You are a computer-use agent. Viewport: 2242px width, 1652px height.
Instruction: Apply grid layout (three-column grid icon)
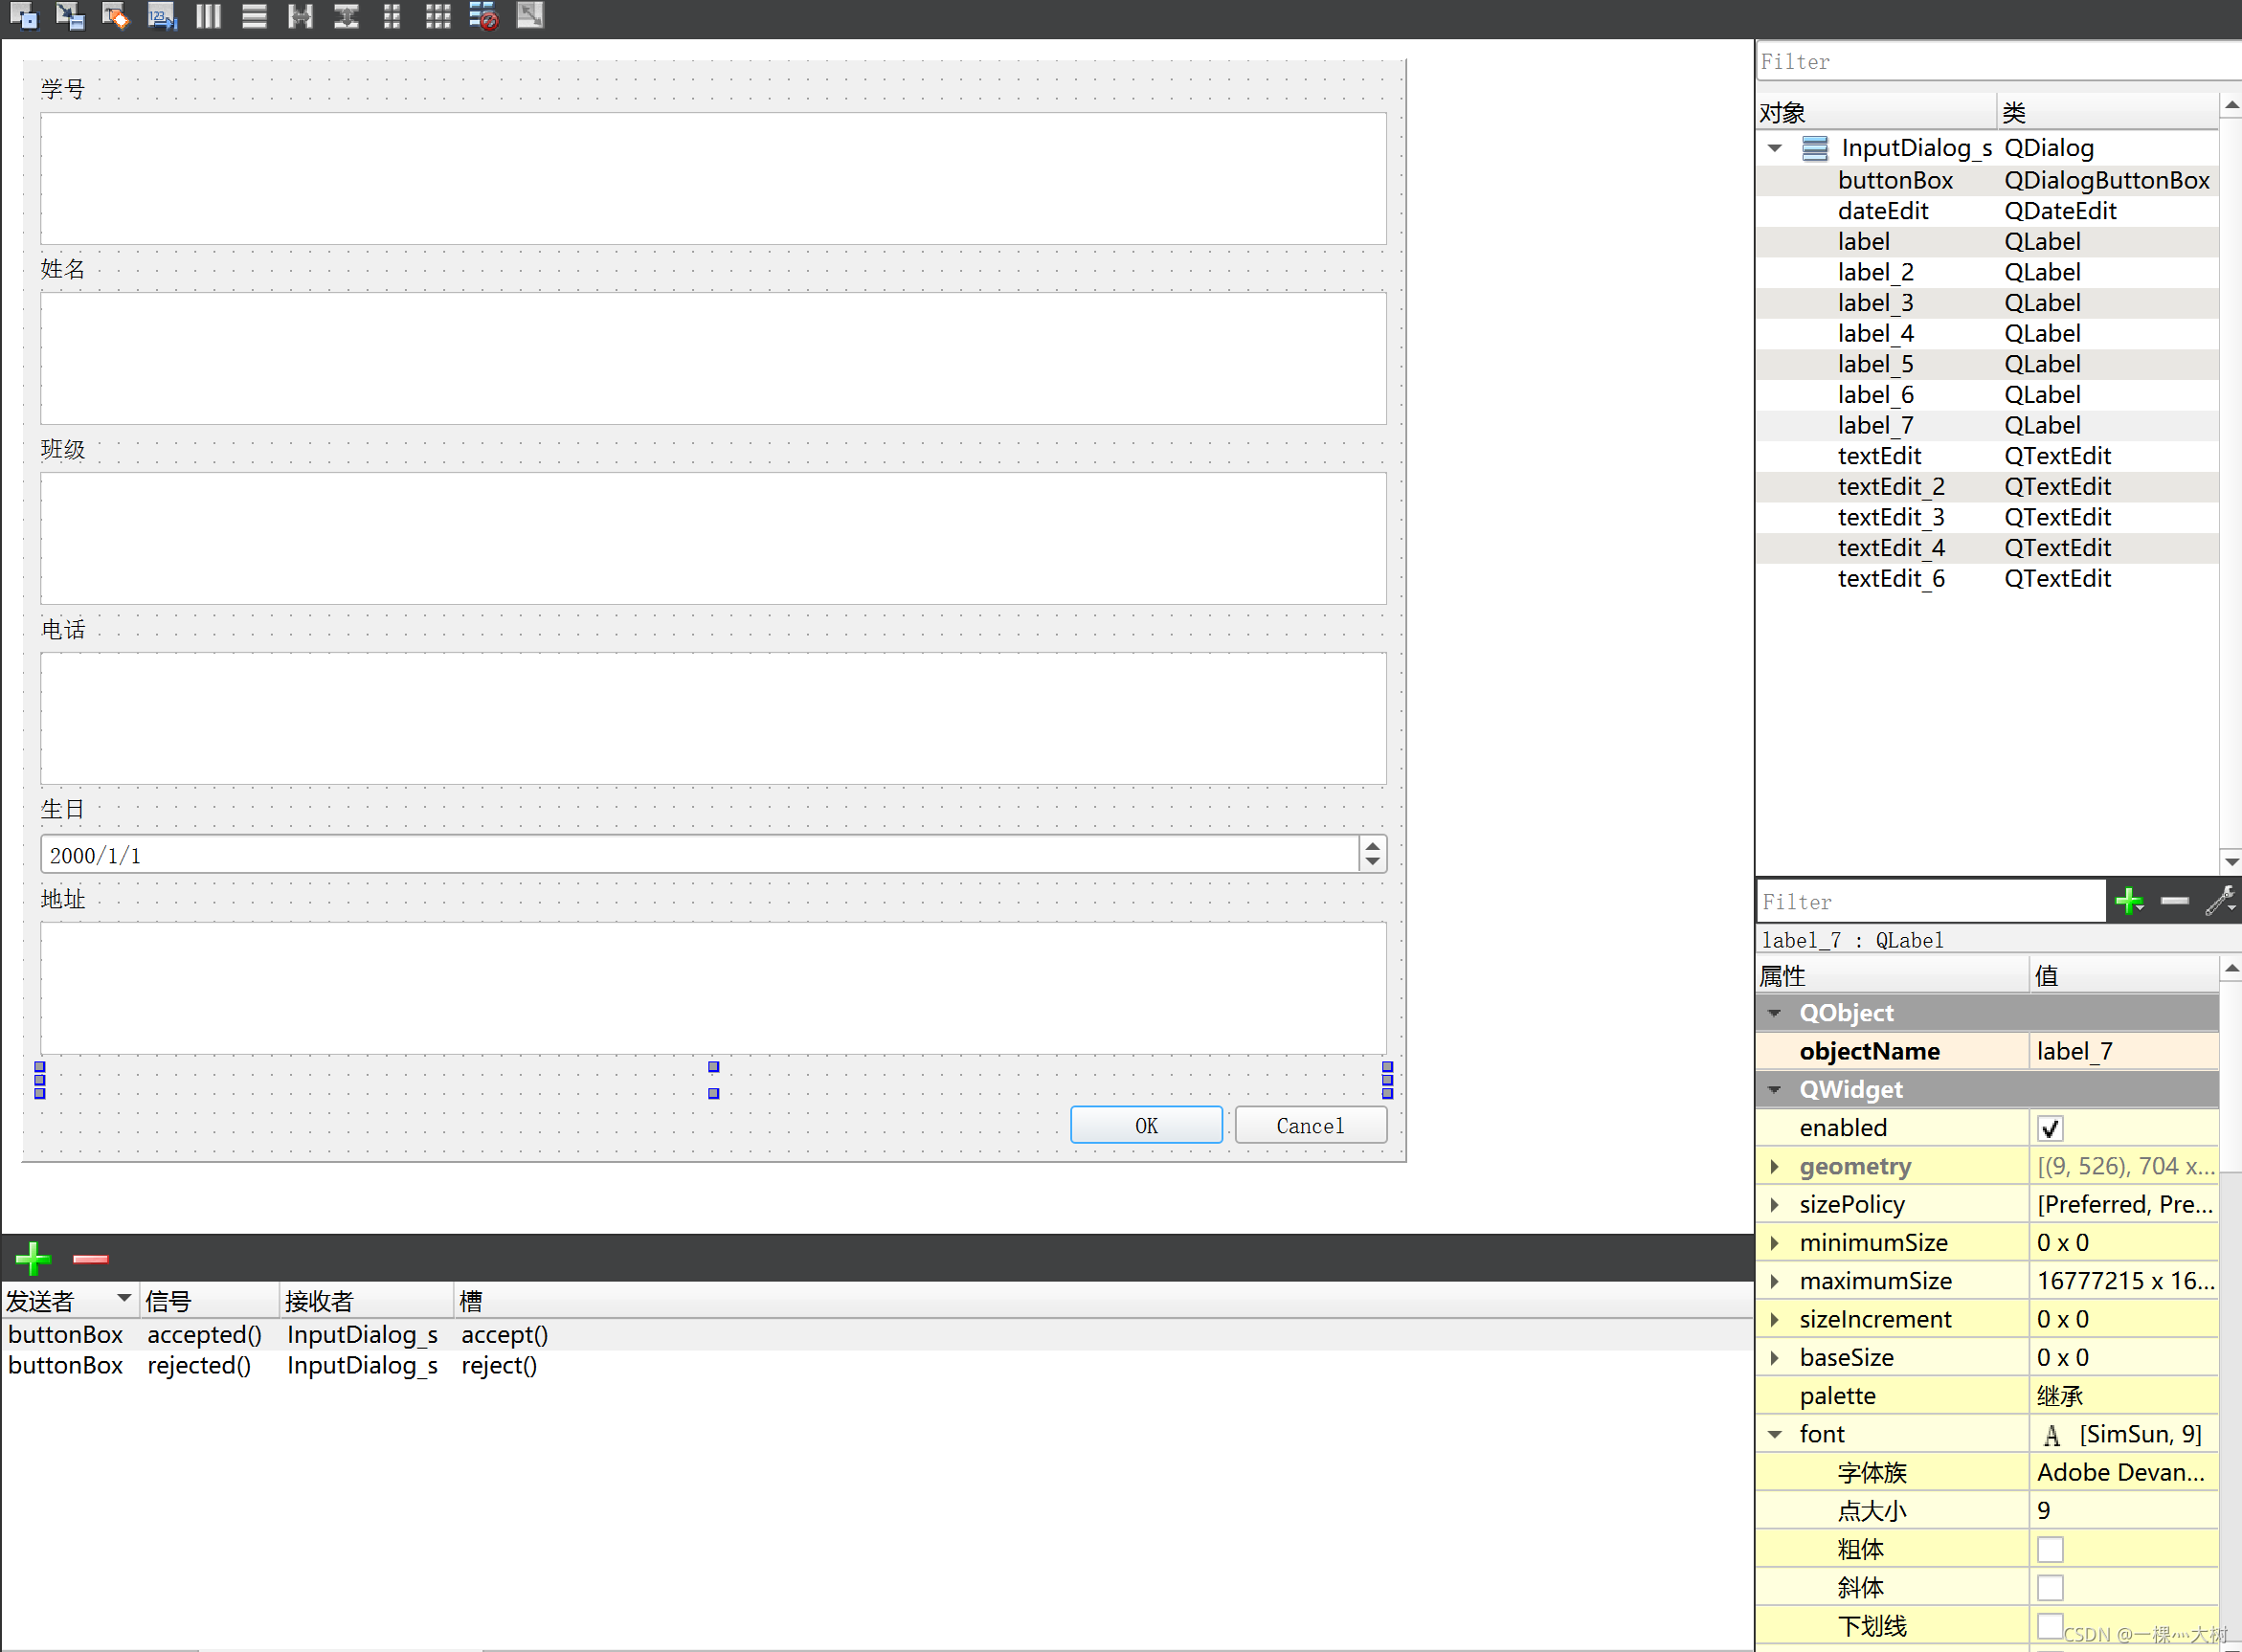point(438,16)
